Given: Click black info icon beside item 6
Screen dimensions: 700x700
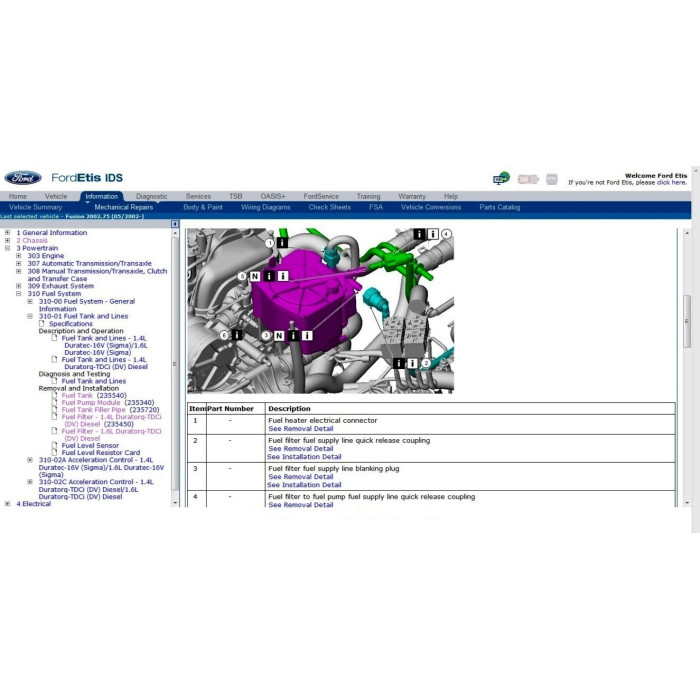Looking at the screenshot, I should (237, 334).
